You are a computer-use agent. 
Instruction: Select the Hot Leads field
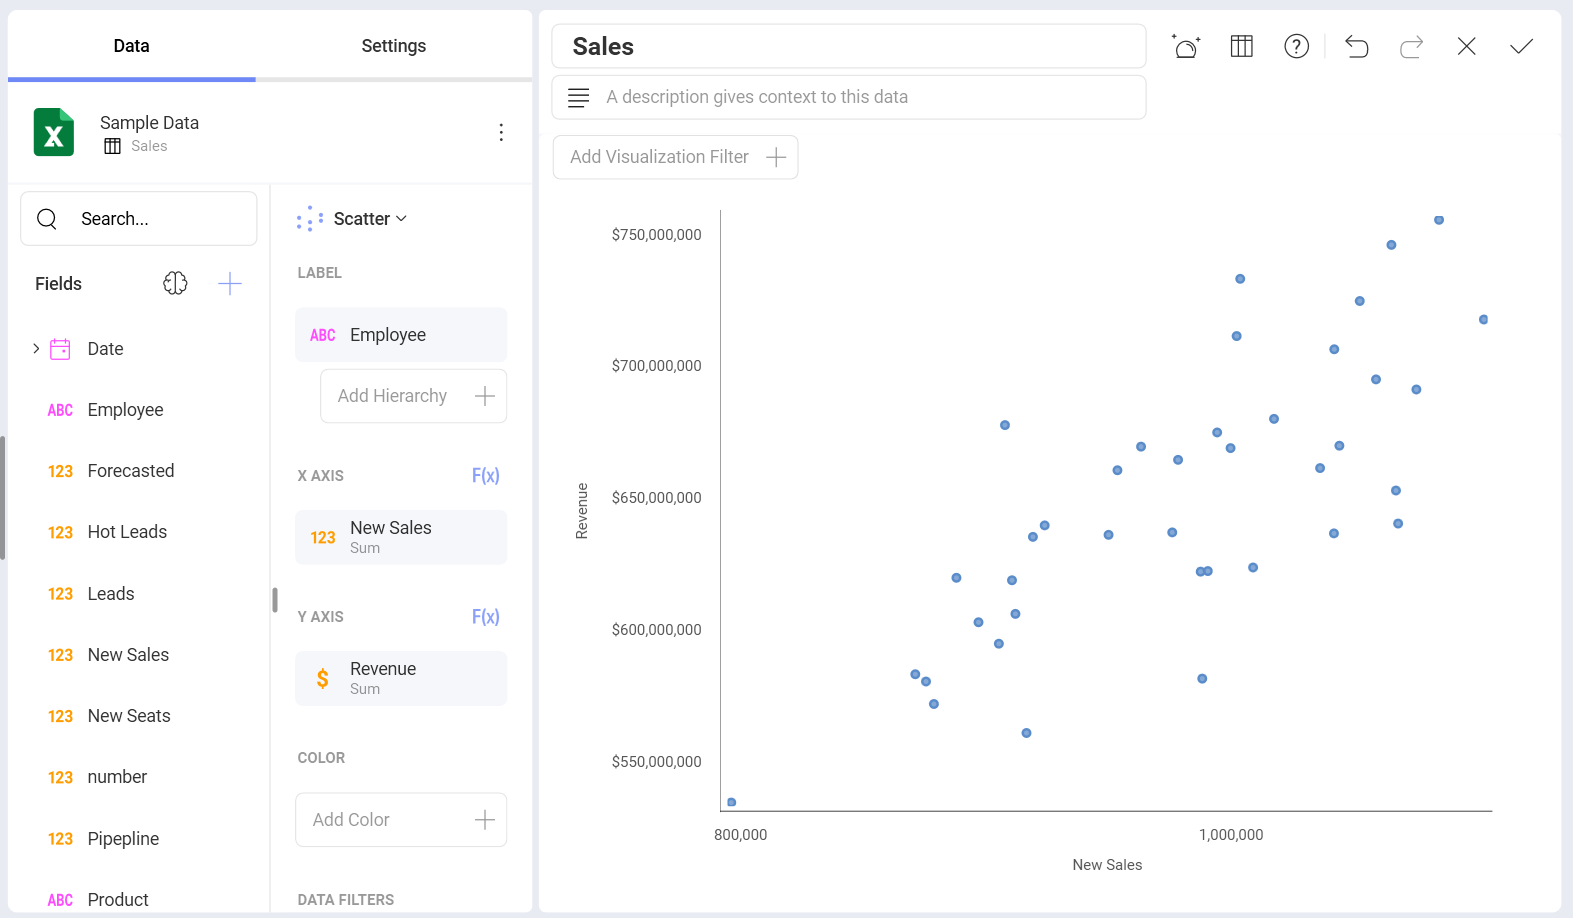127,532
